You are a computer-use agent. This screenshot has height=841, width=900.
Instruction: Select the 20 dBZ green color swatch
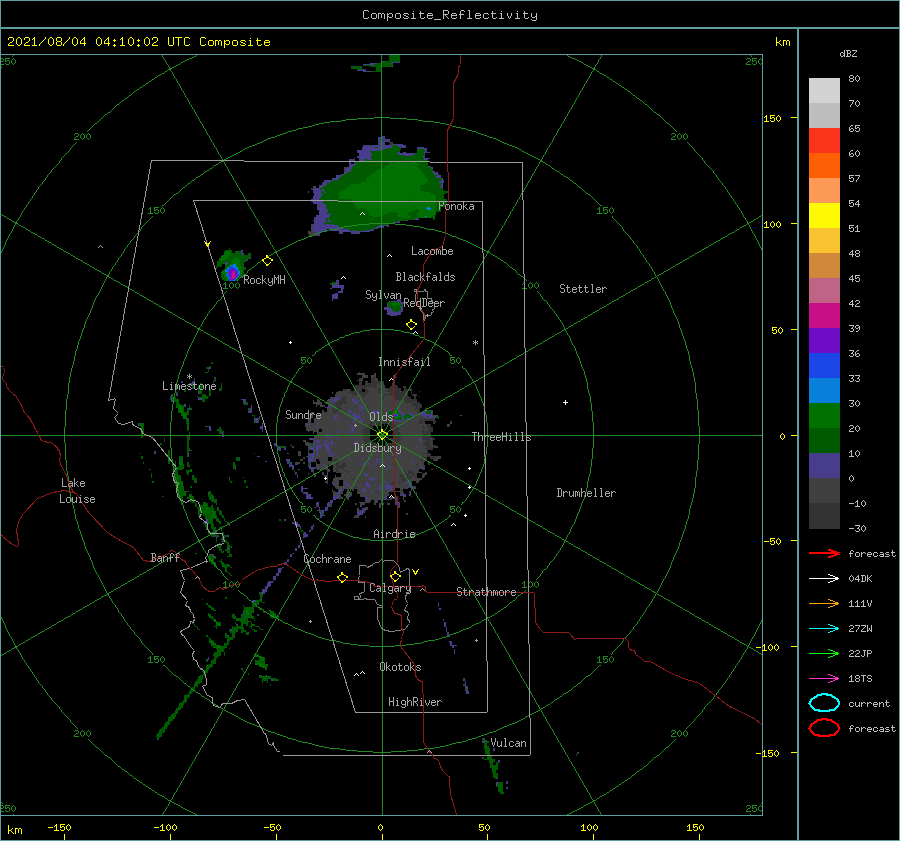click(x=824, y=416)
